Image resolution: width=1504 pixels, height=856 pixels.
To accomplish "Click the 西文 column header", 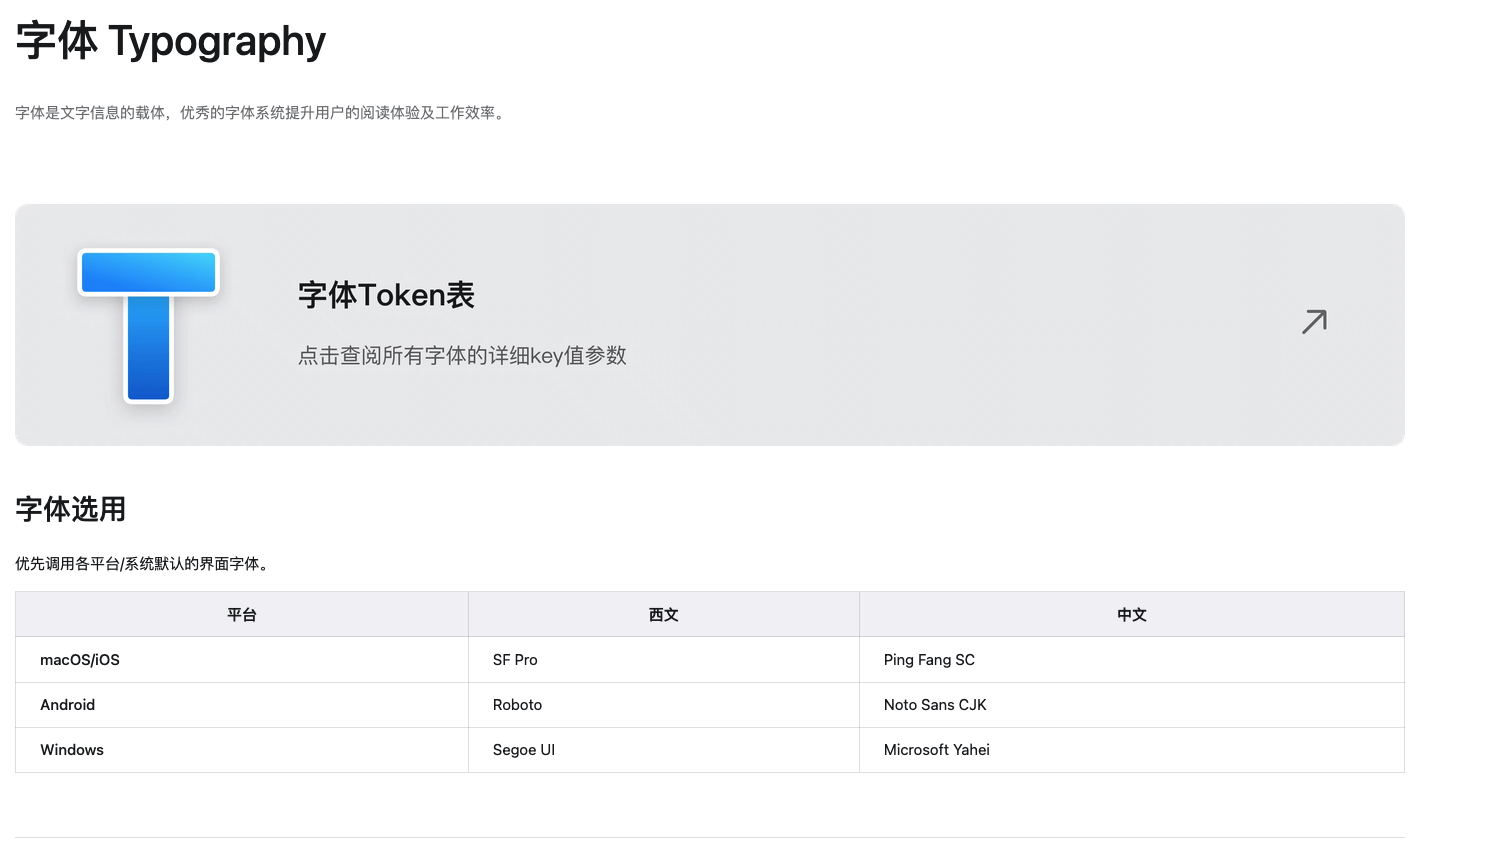I will tap(664, 615).
